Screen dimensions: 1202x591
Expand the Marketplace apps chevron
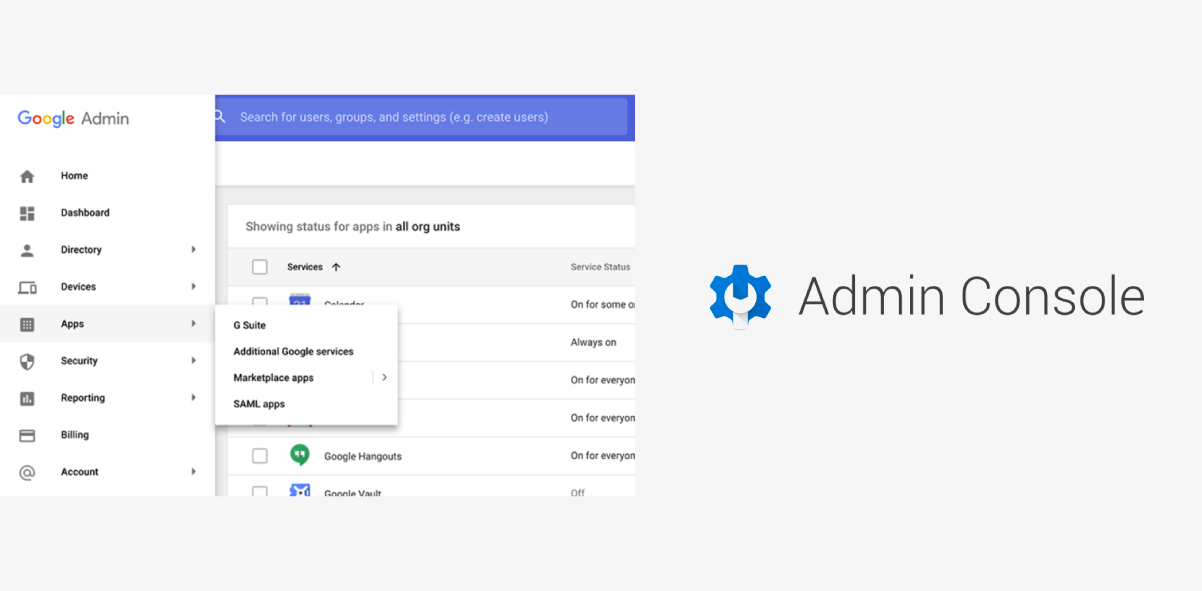[384, 377]
